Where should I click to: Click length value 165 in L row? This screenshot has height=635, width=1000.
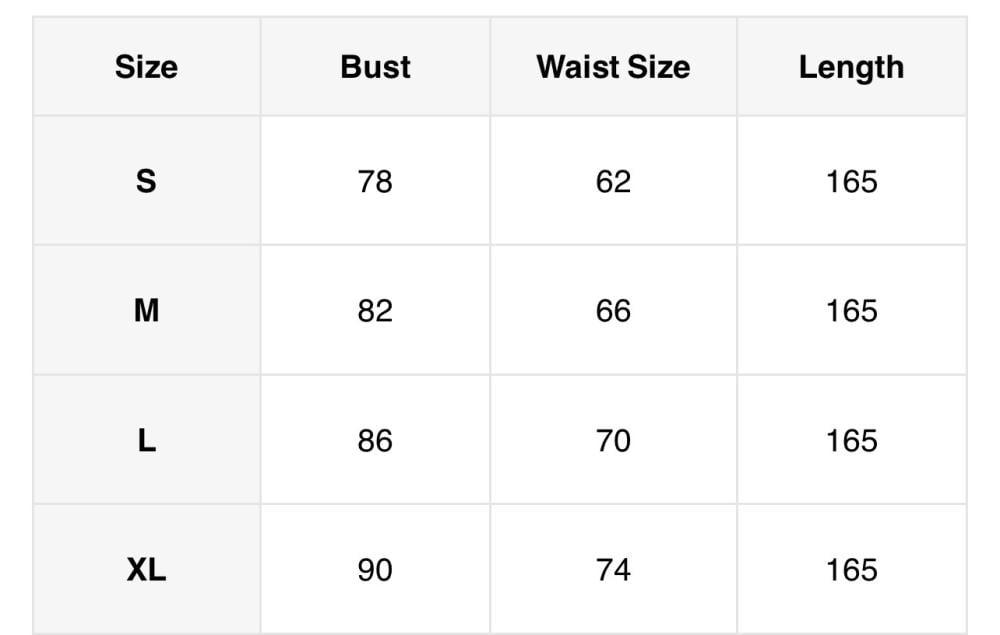851,440
